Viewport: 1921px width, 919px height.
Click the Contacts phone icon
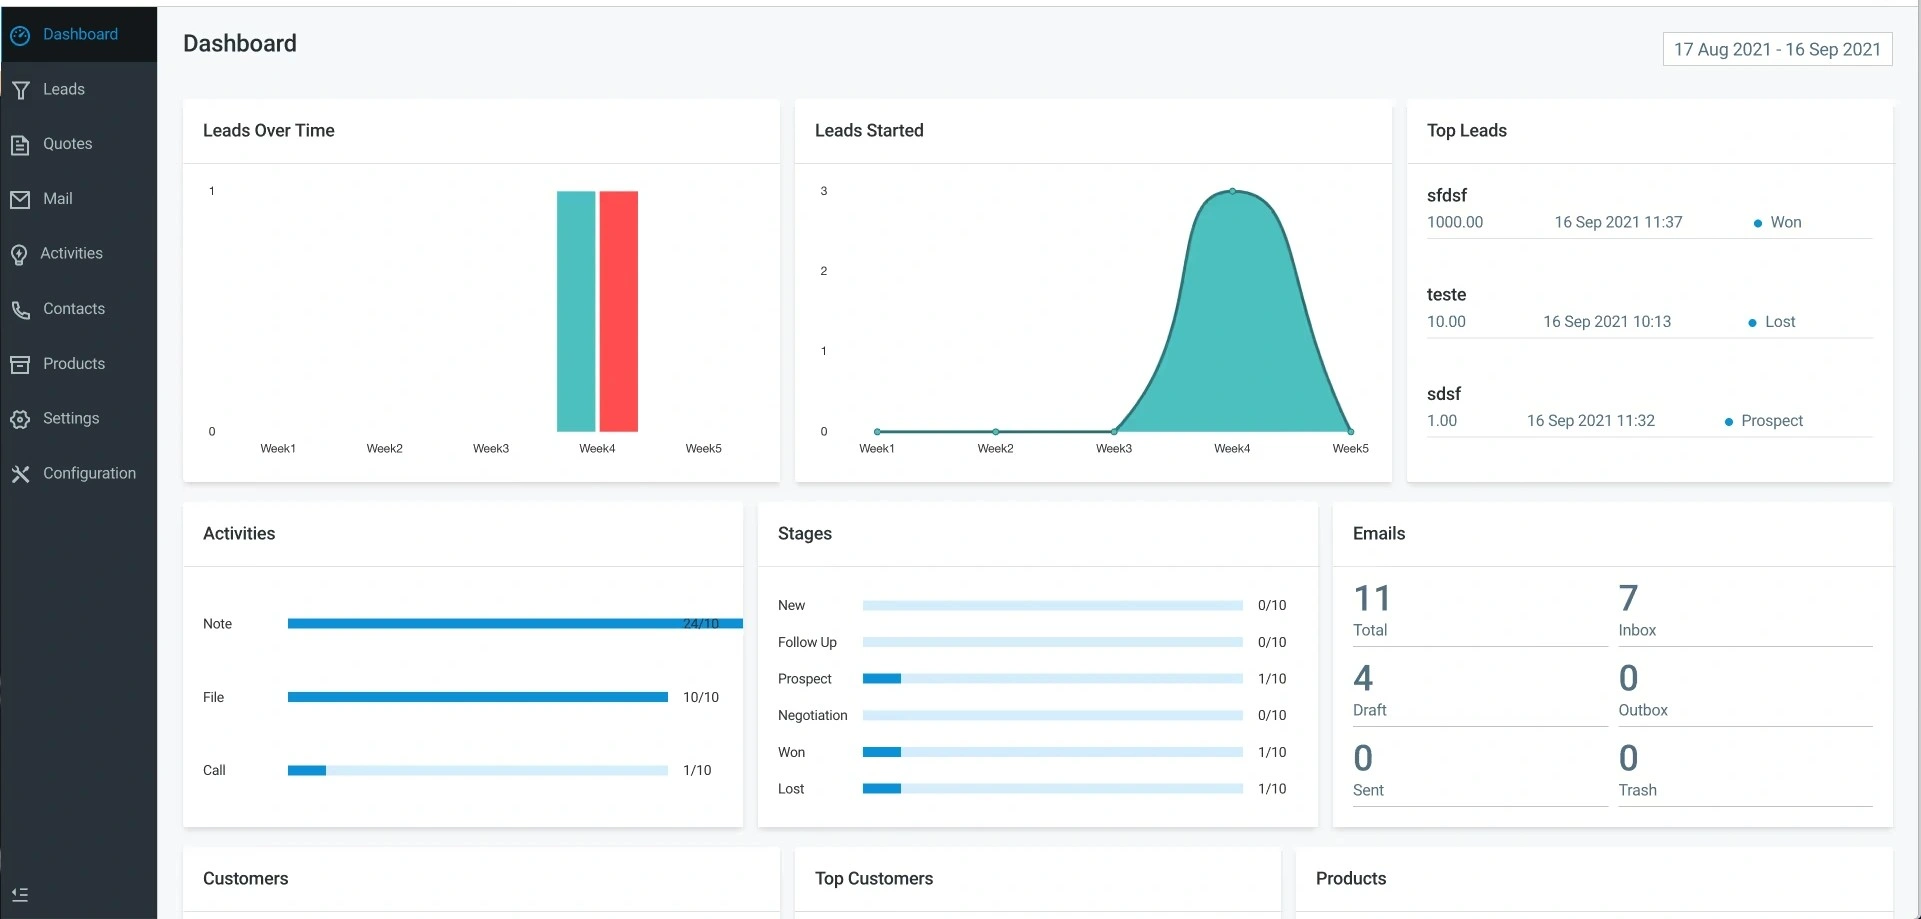[20, 310]
